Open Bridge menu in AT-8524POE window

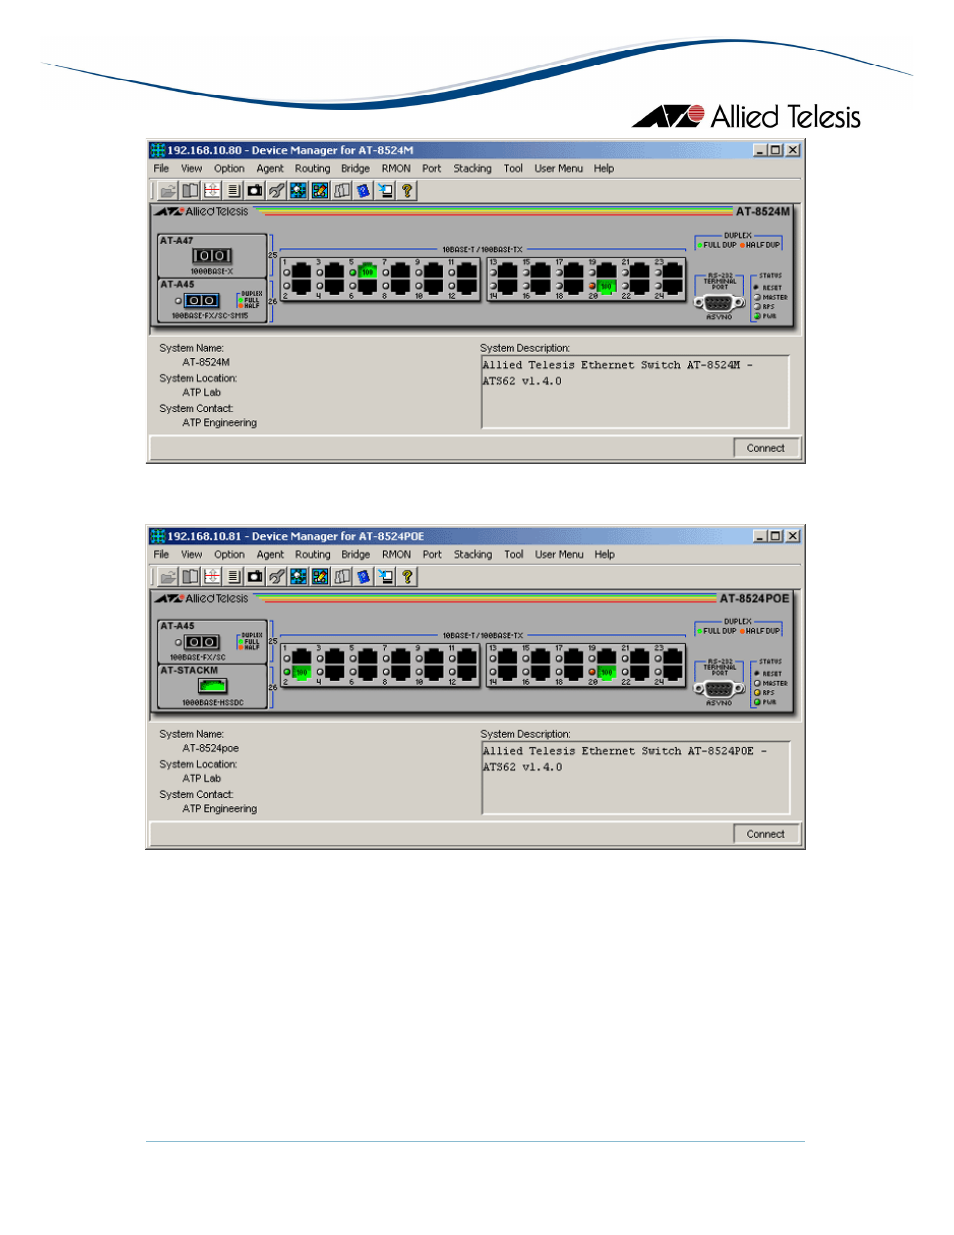[x=355, y=555]
